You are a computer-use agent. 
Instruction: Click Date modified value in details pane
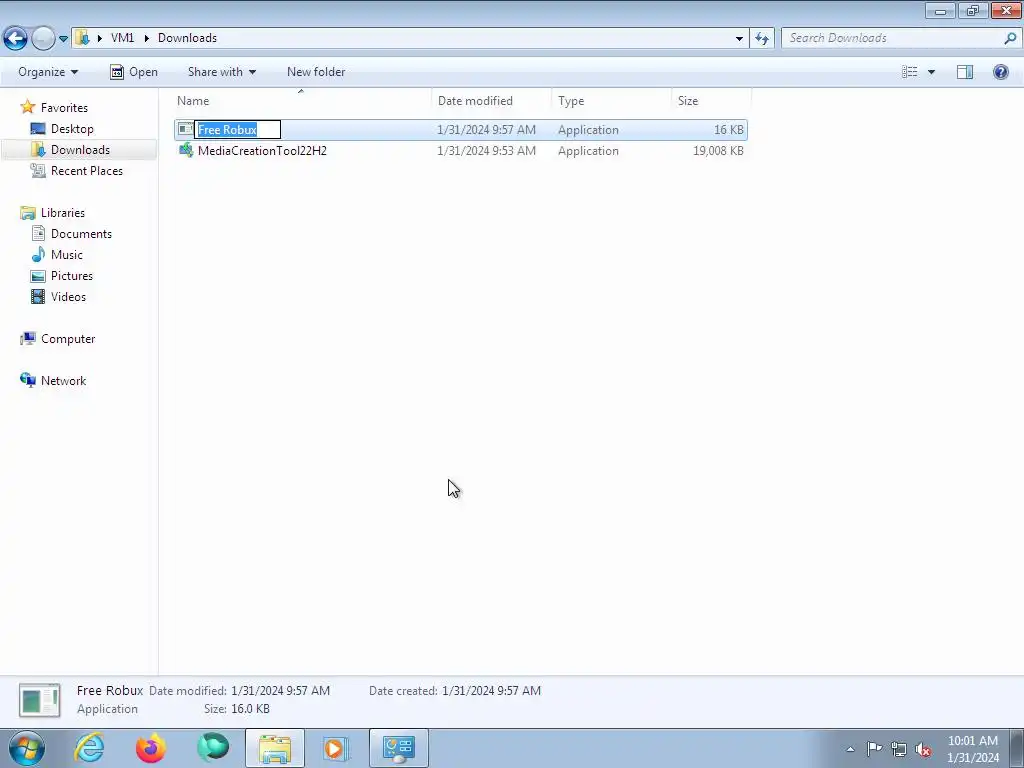[x=280, y=690]
